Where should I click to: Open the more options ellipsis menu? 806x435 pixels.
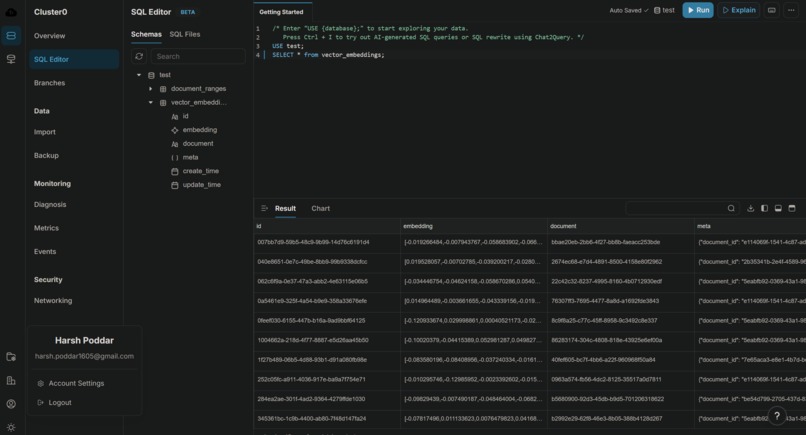click(791, 10)
